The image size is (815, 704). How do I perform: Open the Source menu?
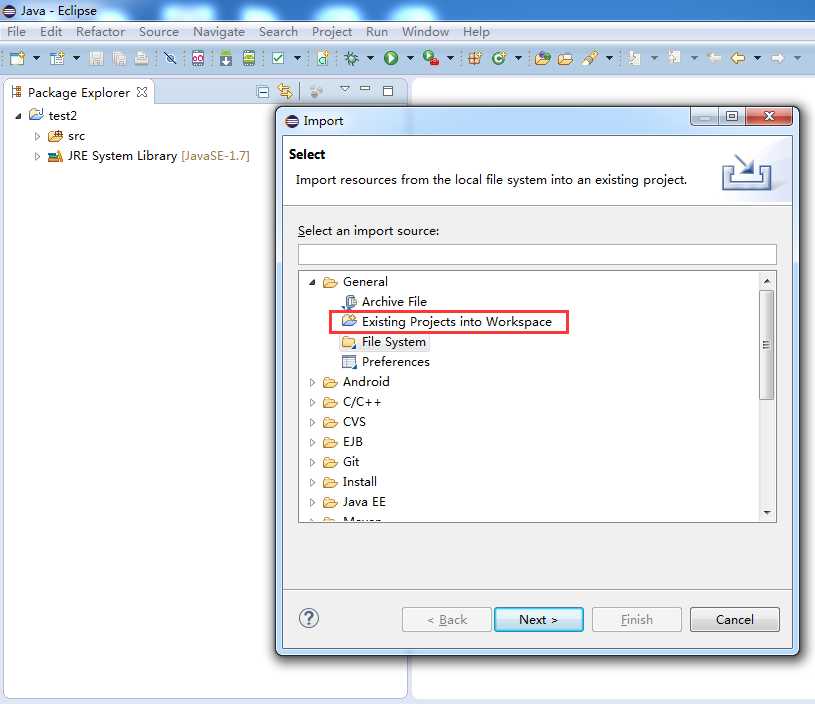tap(159, 32)
